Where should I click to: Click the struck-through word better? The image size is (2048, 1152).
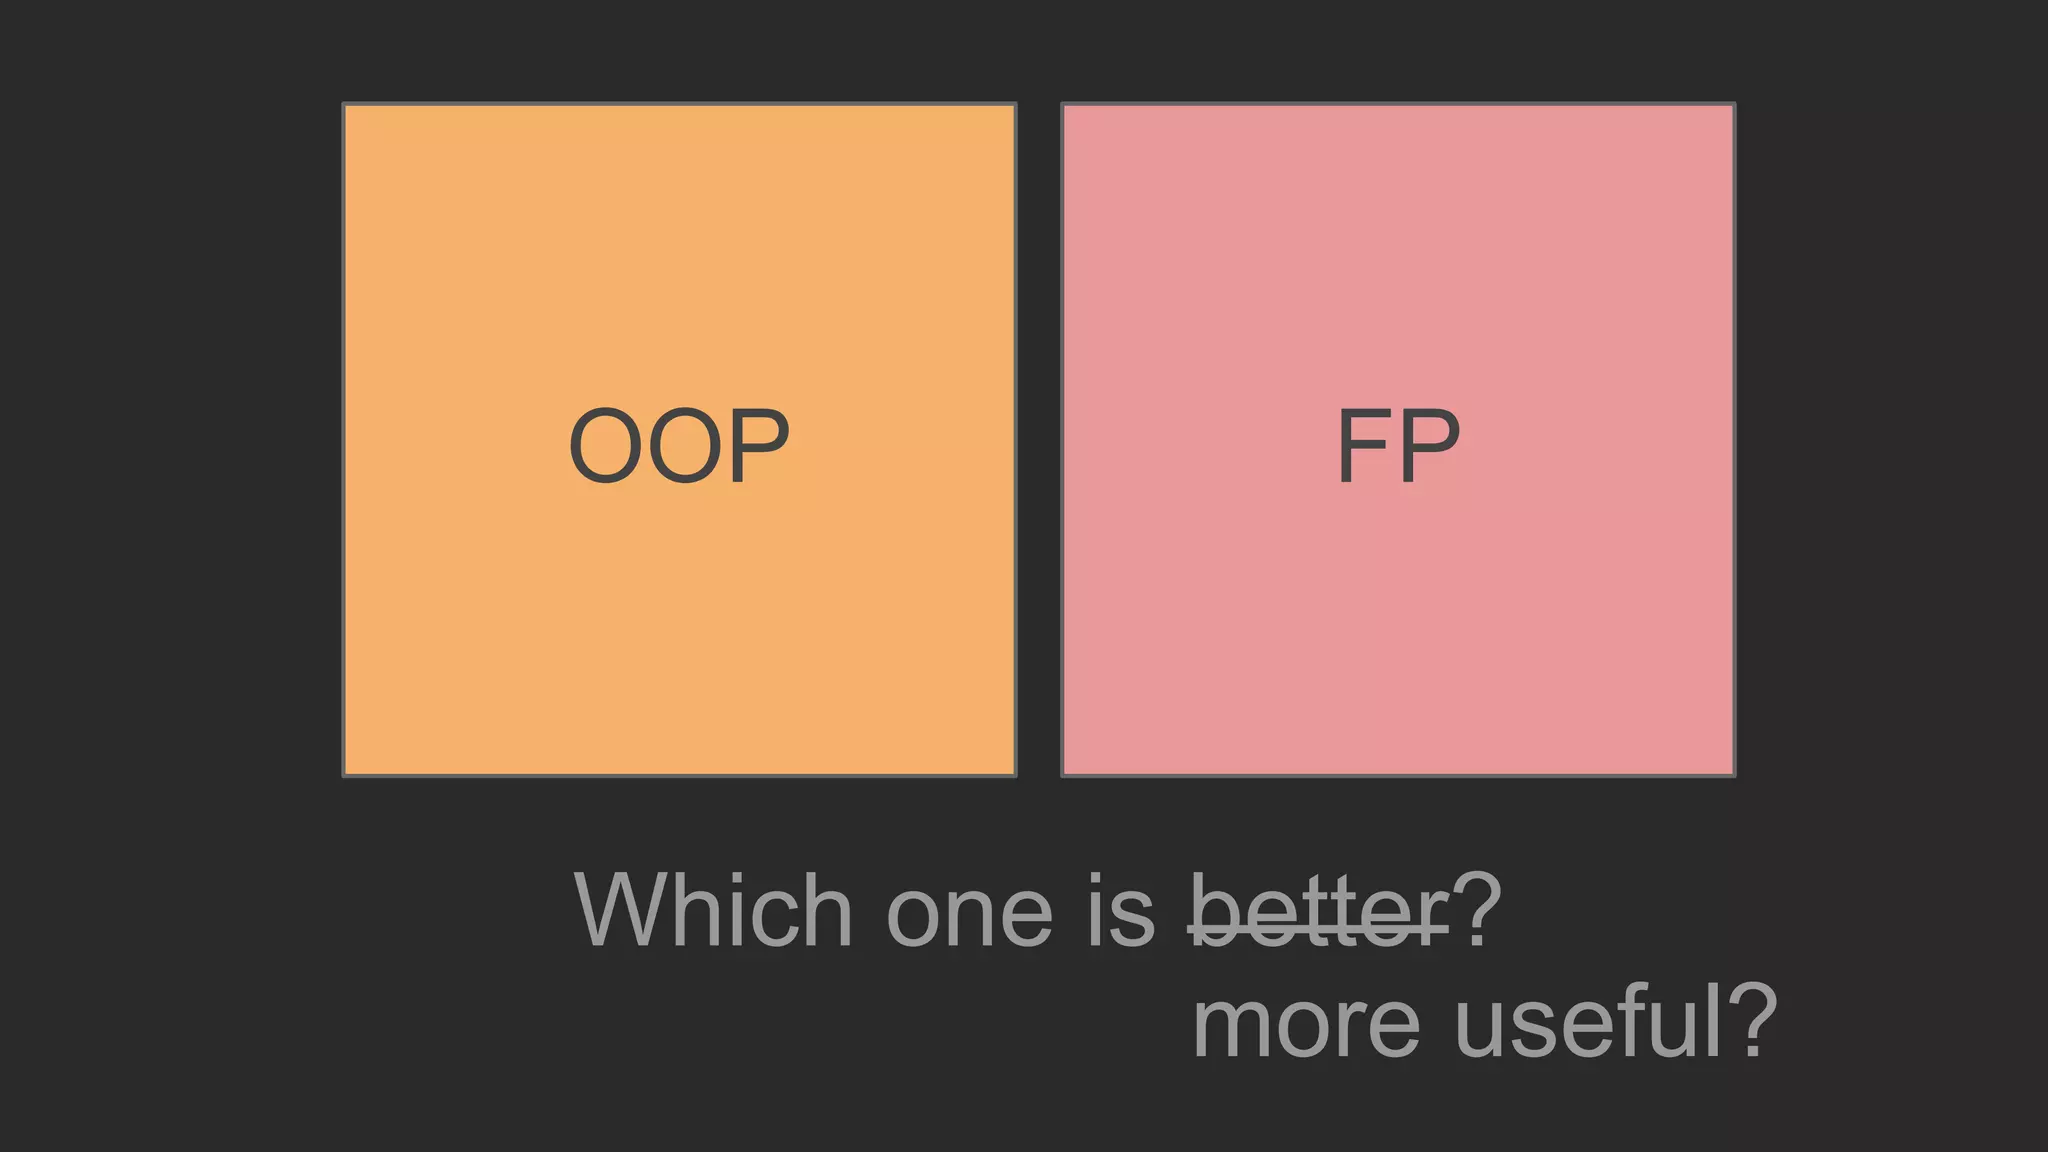1318,912
